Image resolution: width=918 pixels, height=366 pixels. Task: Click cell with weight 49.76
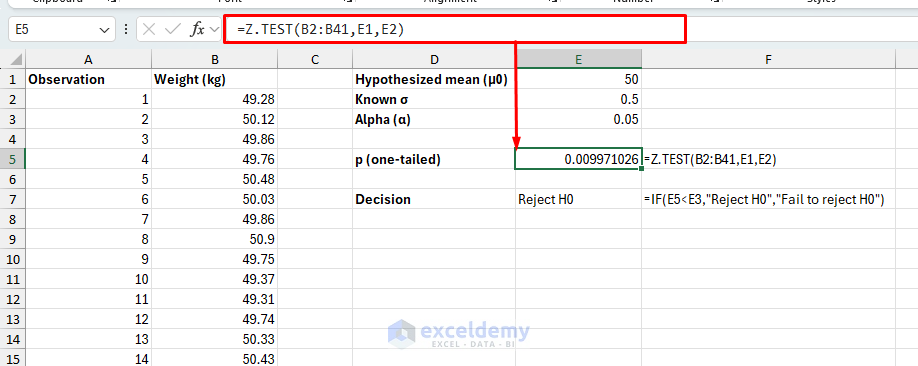215,159
